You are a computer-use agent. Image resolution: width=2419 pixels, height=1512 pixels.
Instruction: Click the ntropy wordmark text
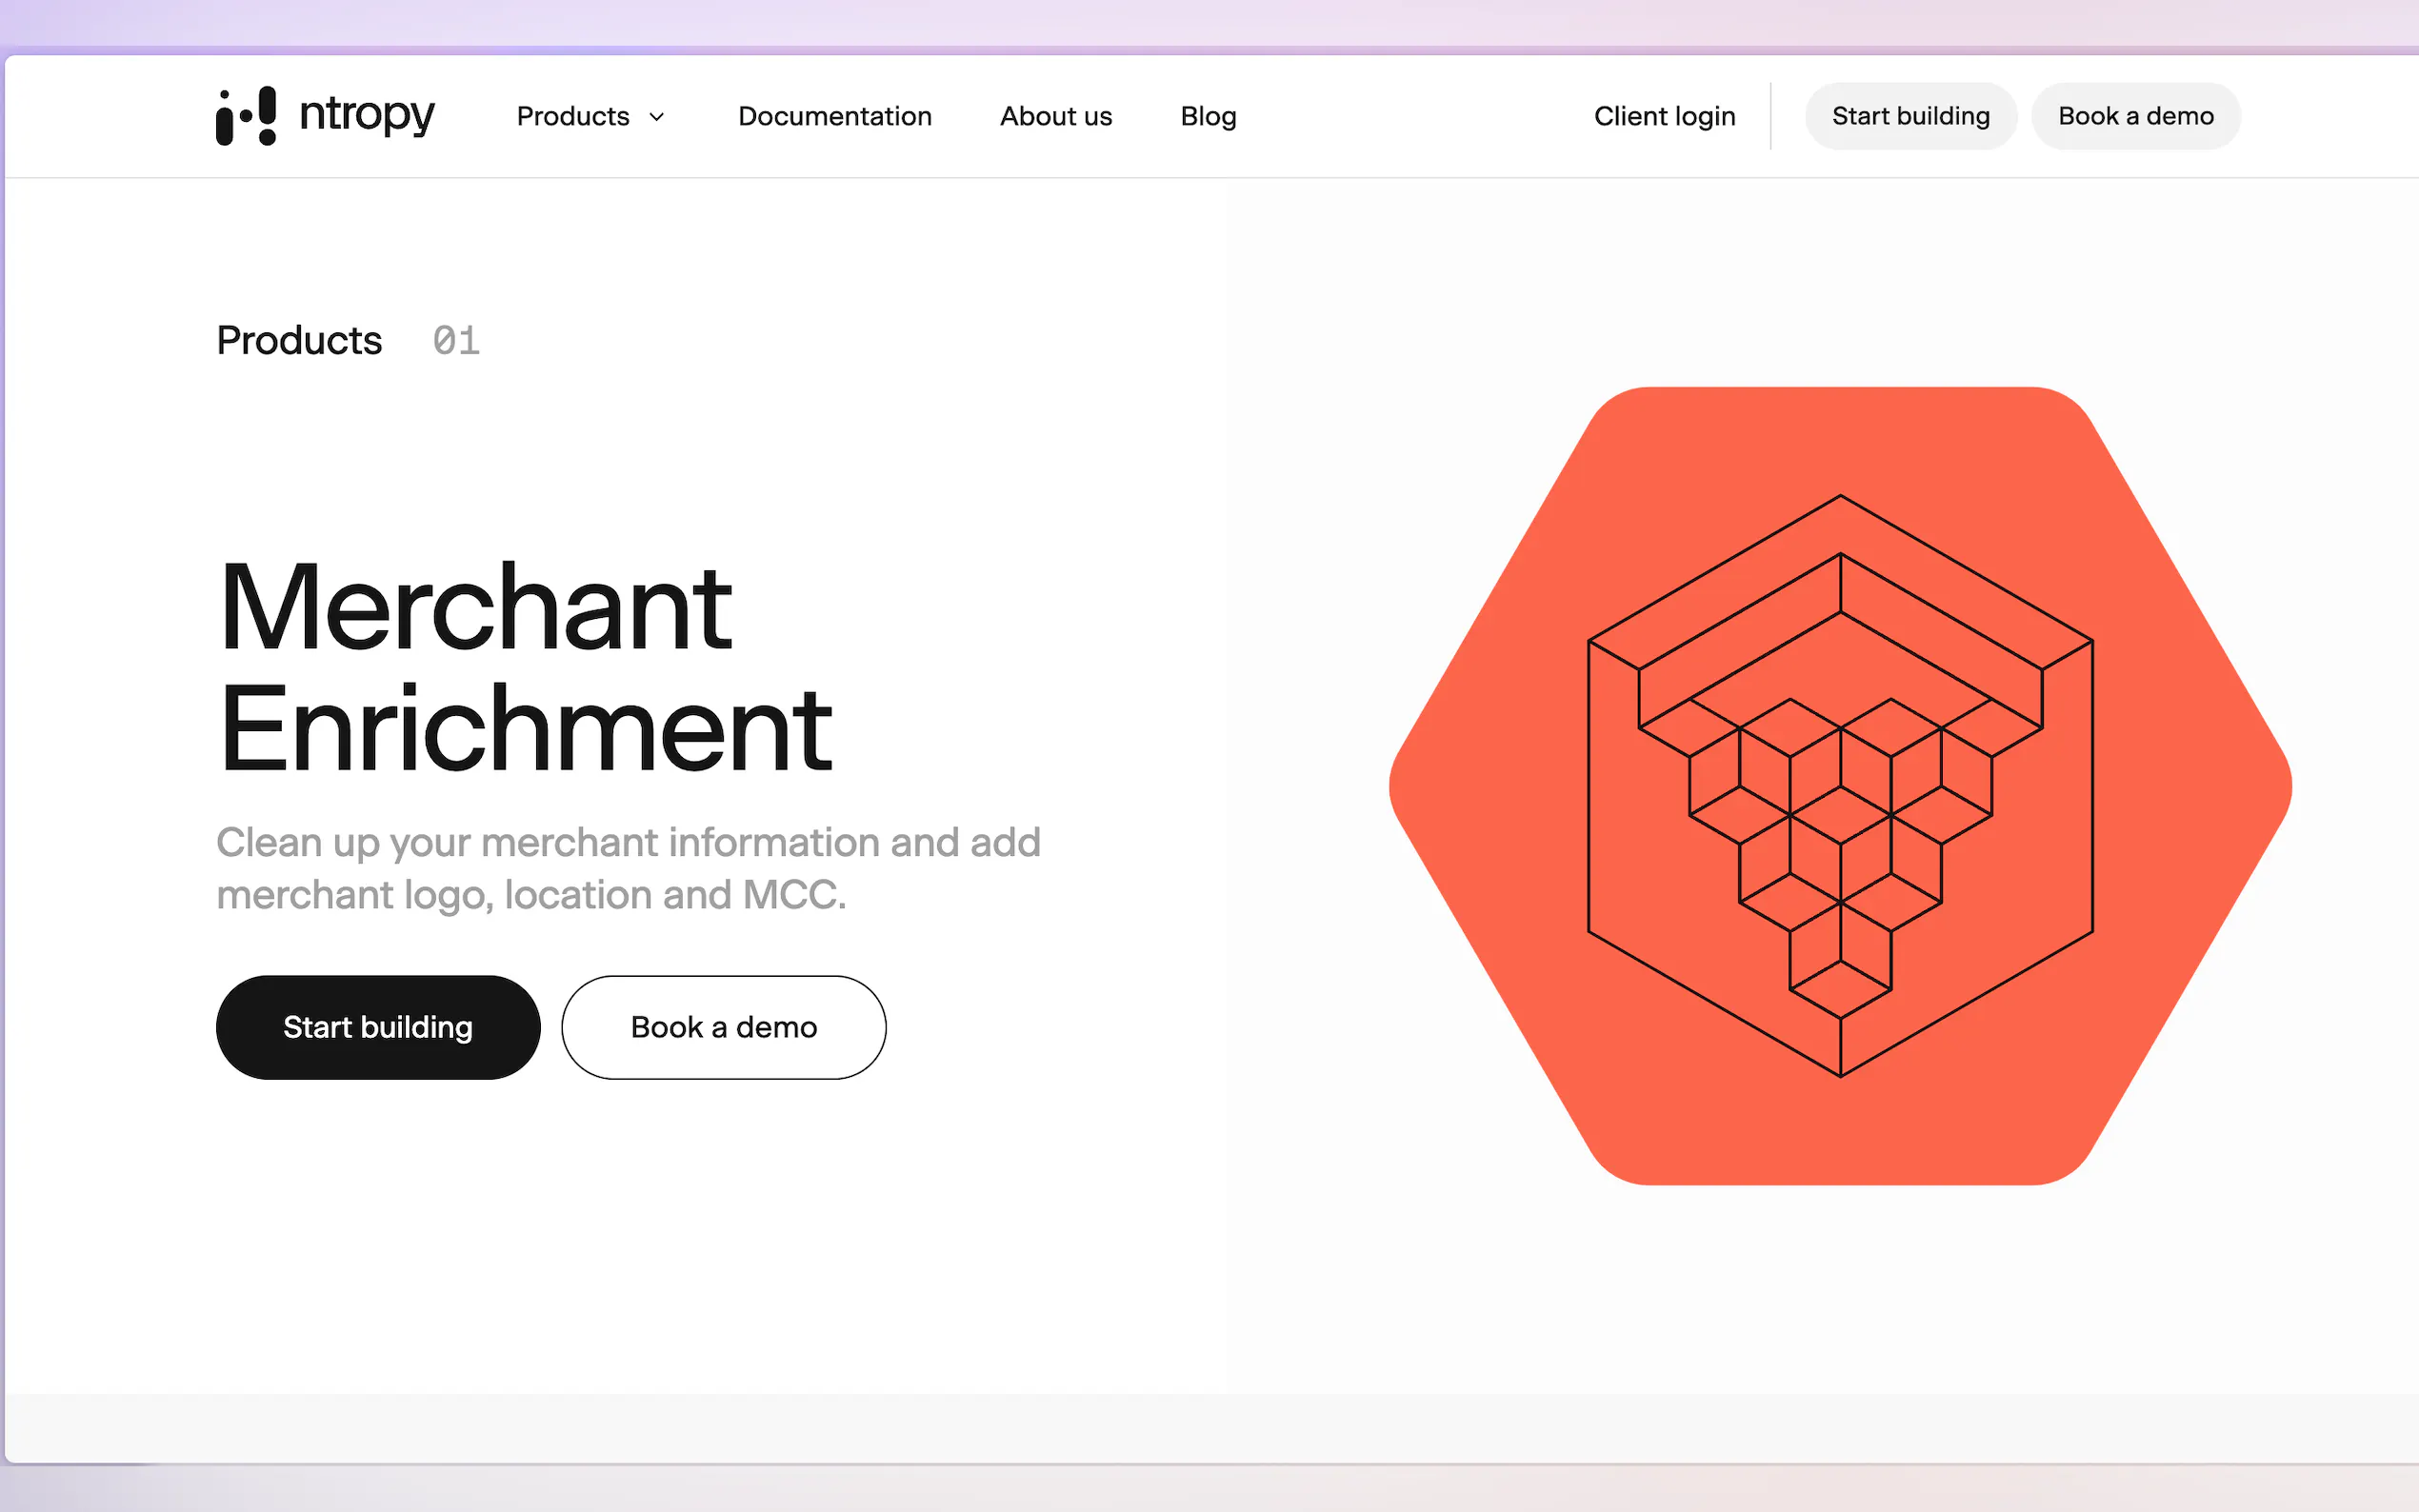367,116
